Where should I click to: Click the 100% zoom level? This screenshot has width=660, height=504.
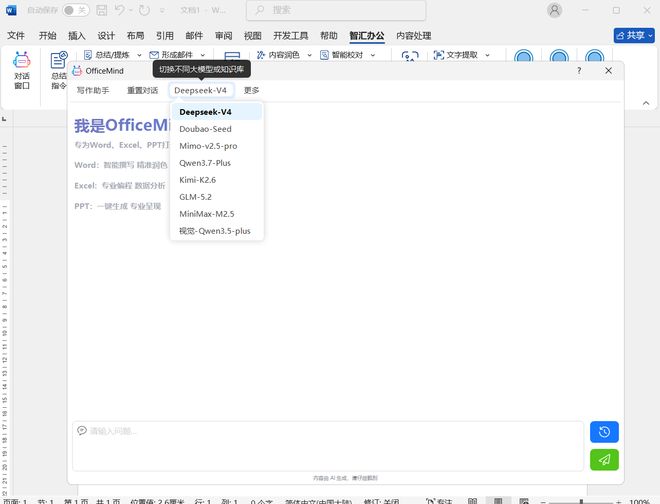tap(640, 501)
